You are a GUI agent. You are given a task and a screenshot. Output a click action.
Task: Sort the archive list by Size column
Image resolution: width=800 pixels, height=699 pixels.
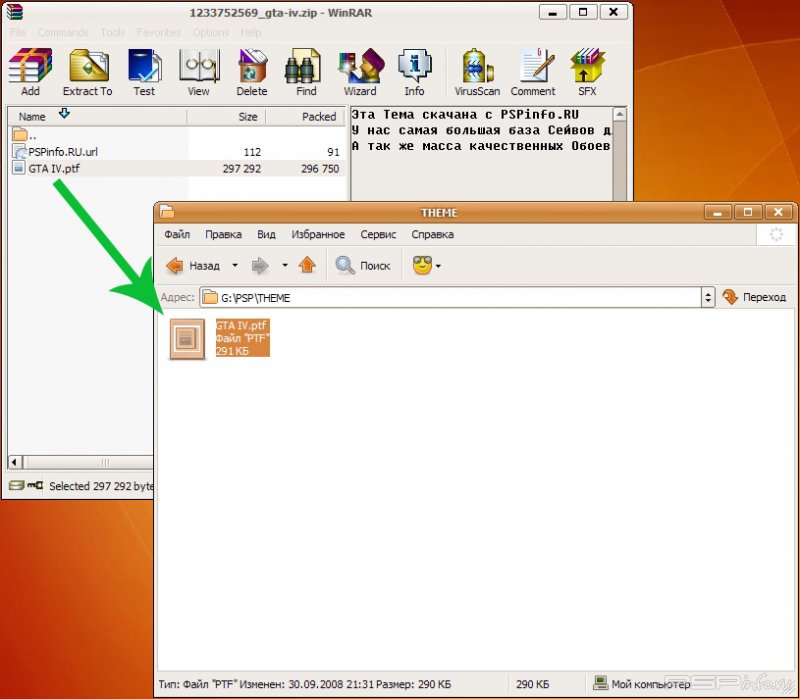point(247,116)
